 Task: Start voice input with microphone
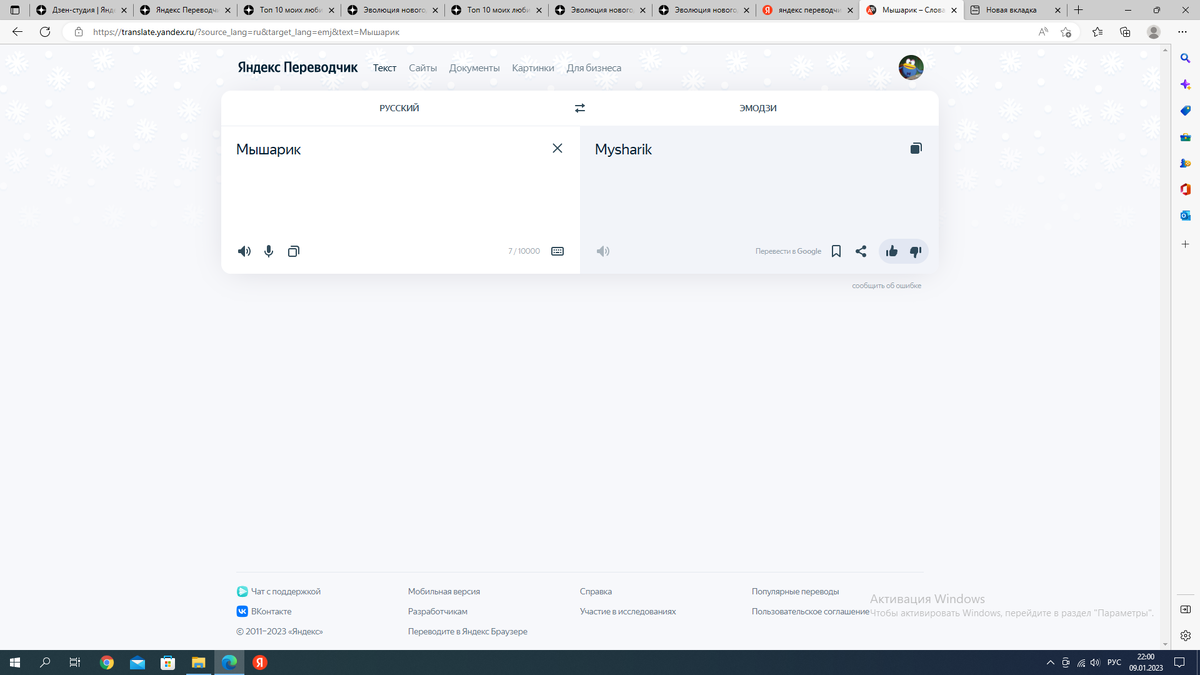click(269, 251)
